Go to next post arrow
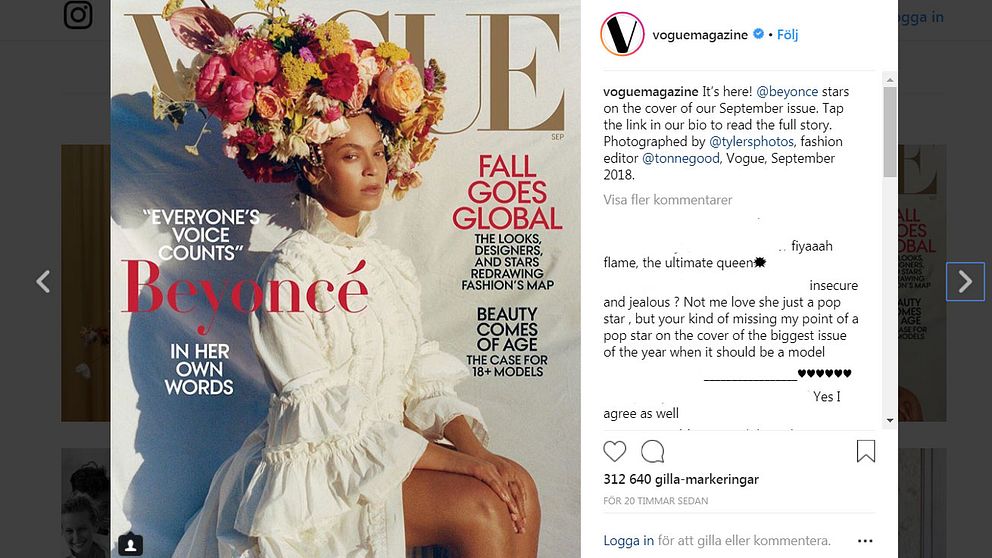Image resolution: width=992 pixels, height=558 pixels. pyautogui.click(x=965, y=281)
